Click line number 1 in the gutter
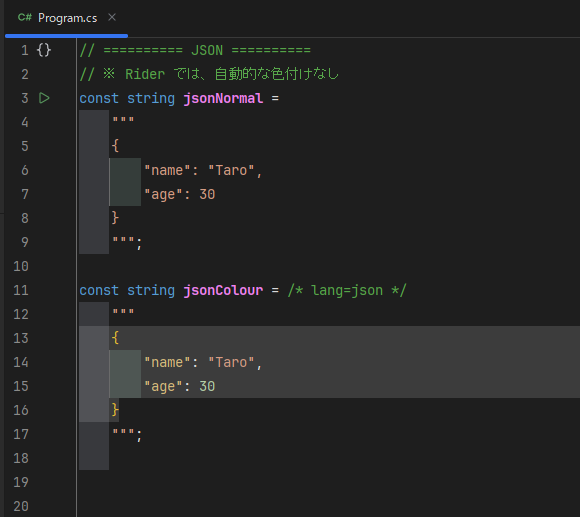The width and height of the screenshot is (580, 517). [x=25, y=50]
